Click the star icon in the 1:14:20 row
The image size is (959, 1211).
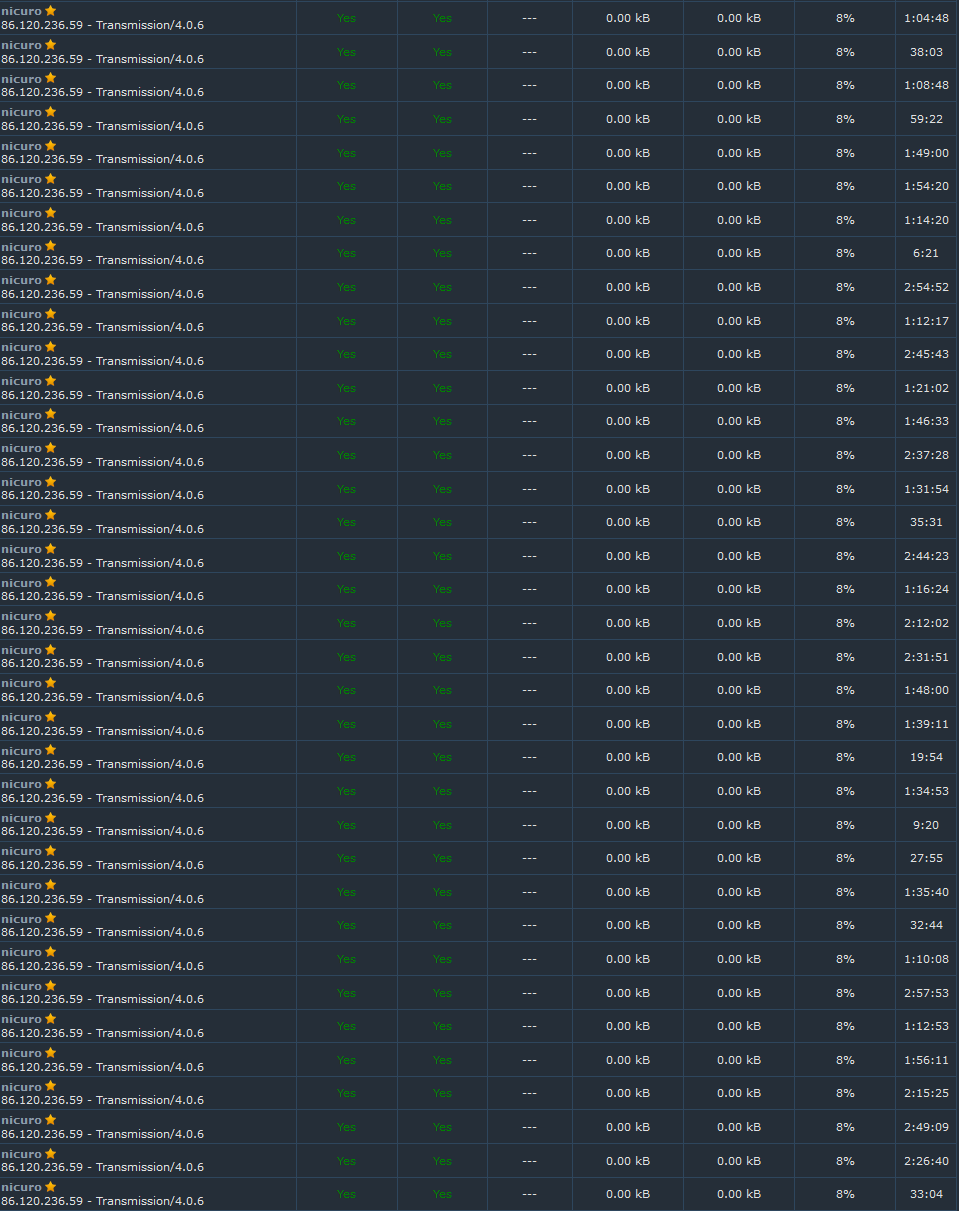[x=50, y=213]
